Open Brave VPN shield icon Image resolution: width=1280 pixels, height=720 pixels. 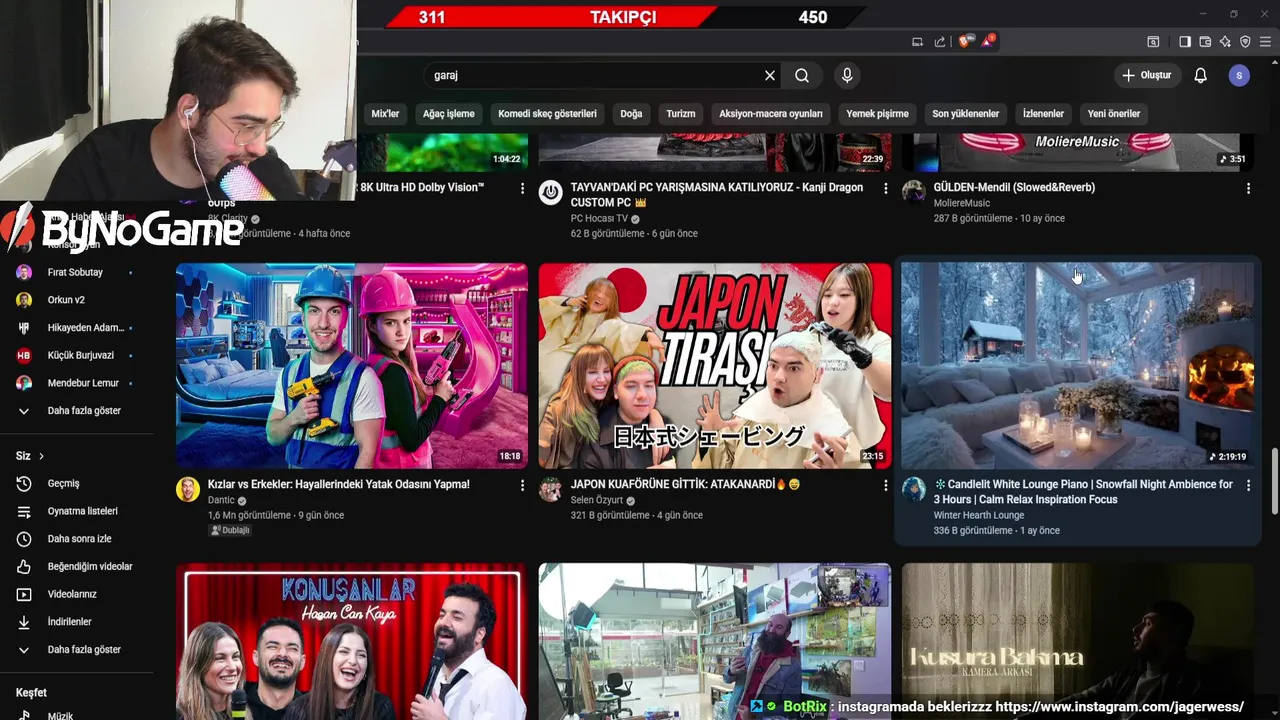[1245, 41]
